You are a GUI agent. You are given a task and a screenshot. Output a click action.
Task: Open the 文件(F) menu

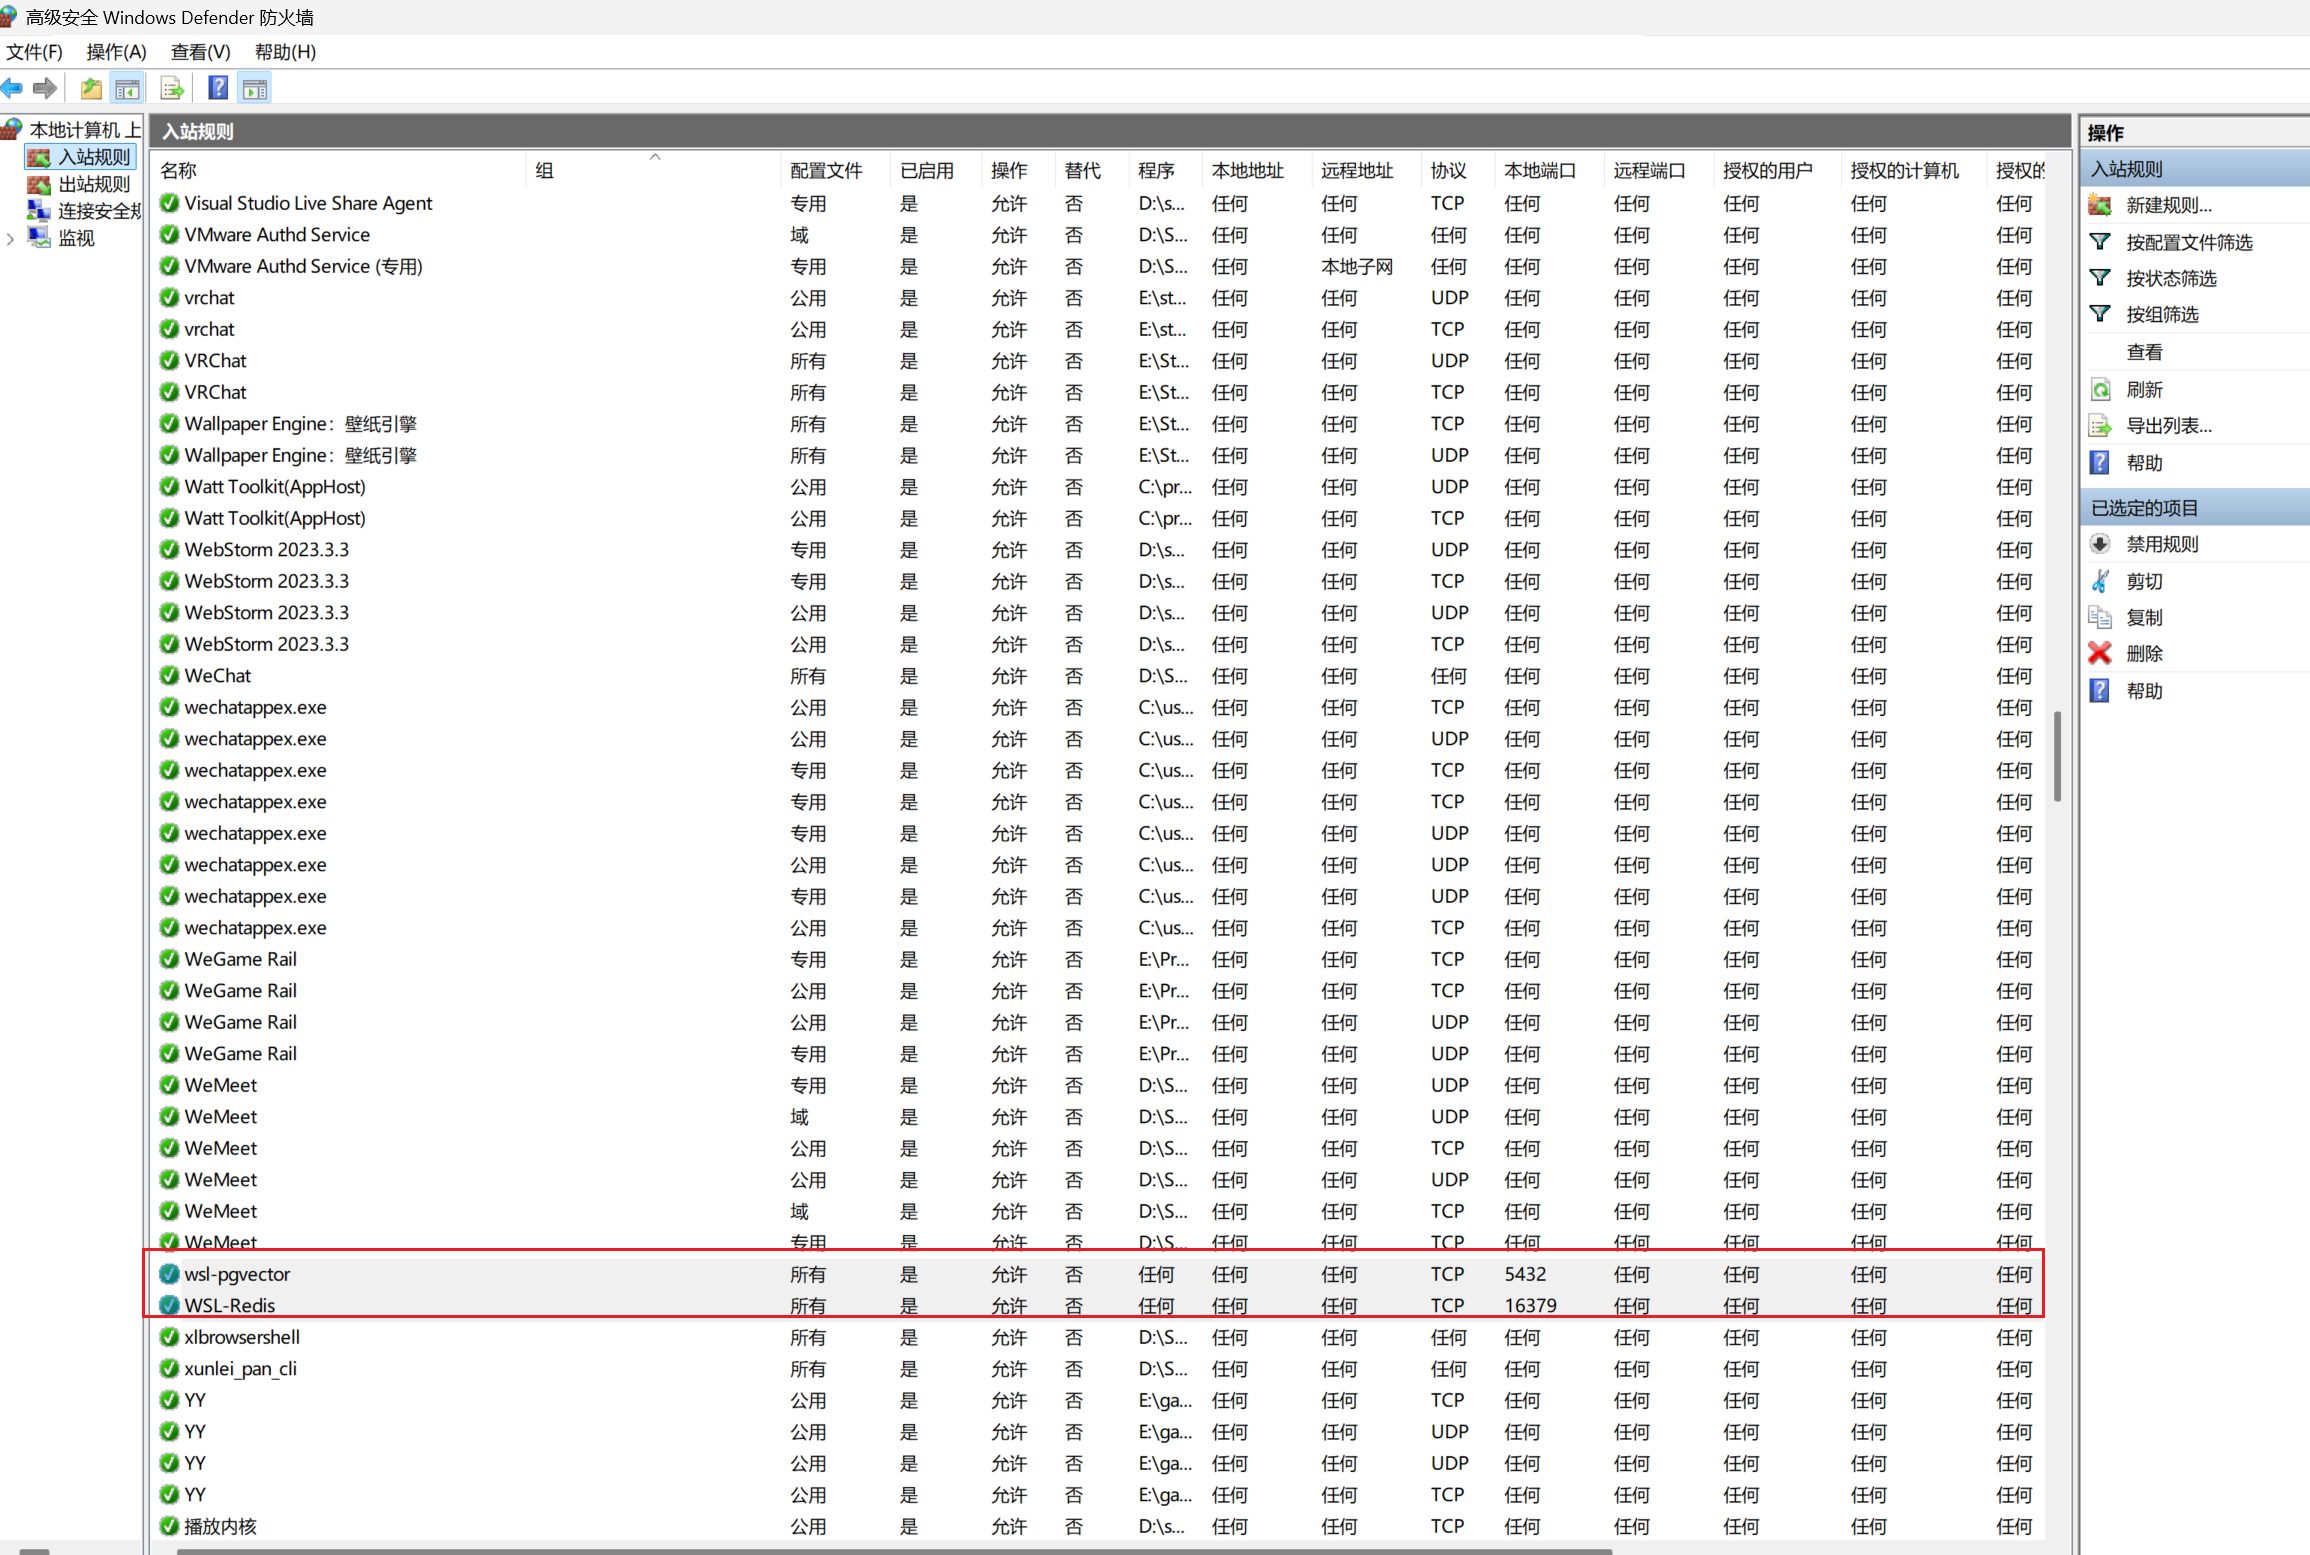(34, 52)
